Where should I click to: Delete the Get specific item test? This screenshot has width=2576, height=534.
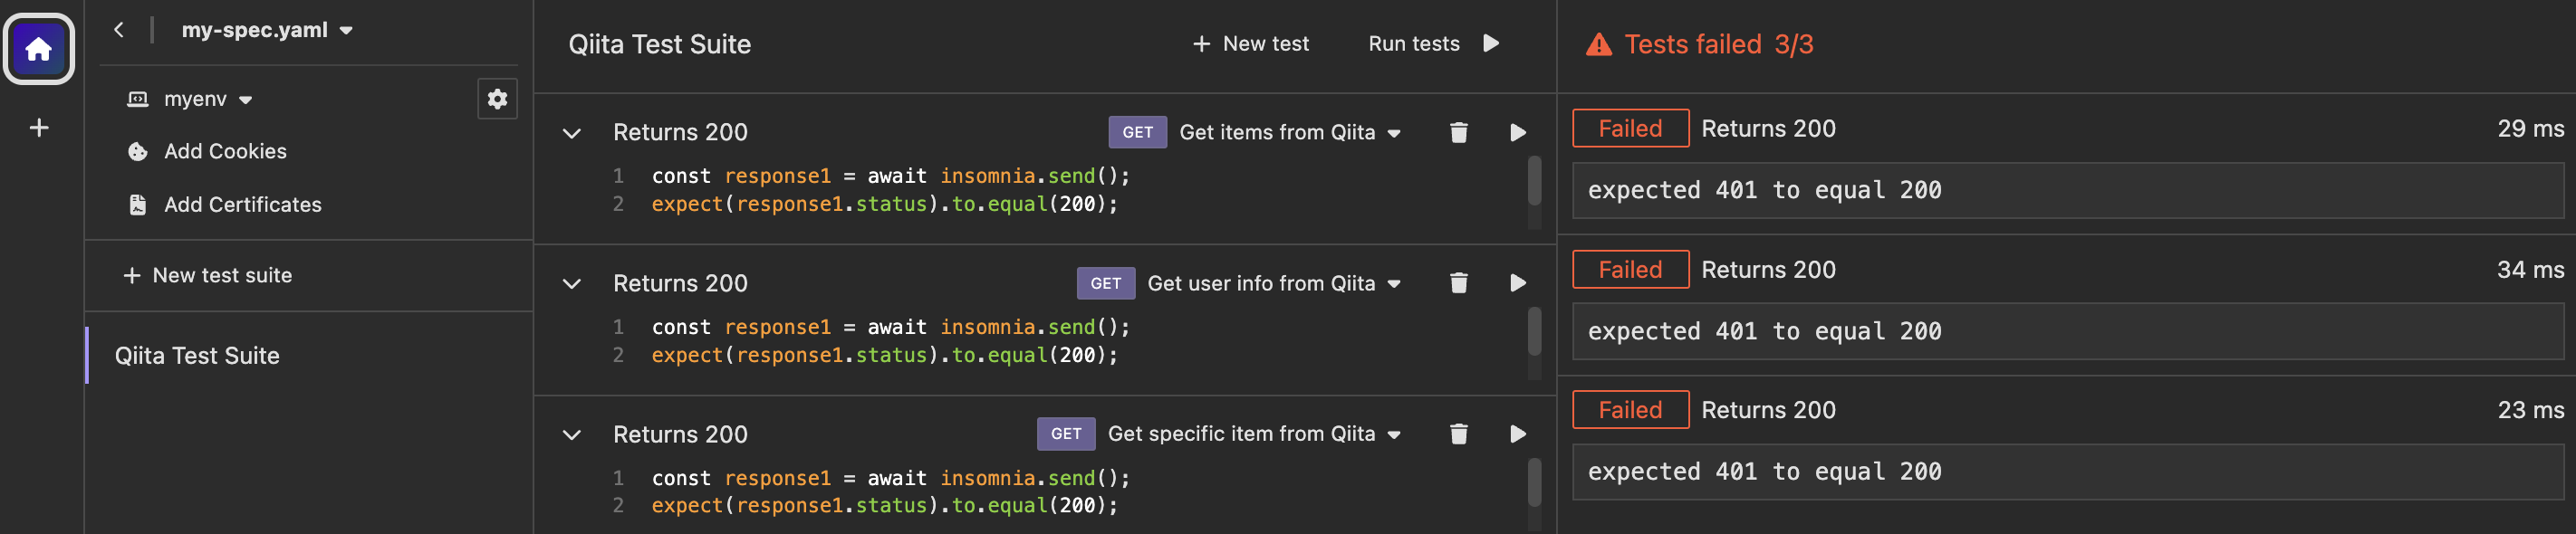point(1458,434)
